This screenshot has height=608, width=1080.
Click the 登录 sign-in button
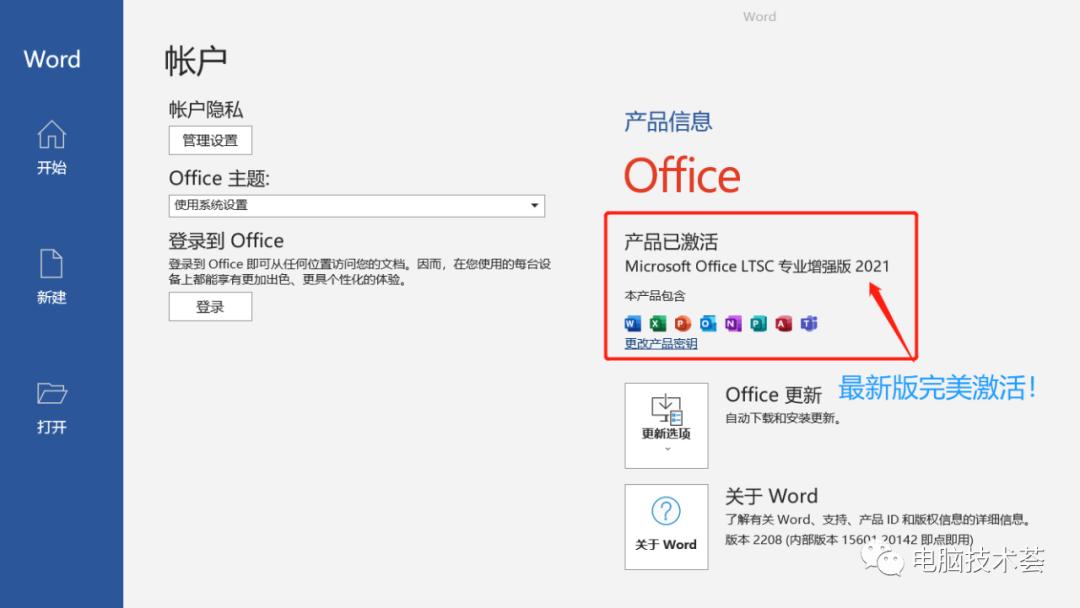(x=210, y=307)
